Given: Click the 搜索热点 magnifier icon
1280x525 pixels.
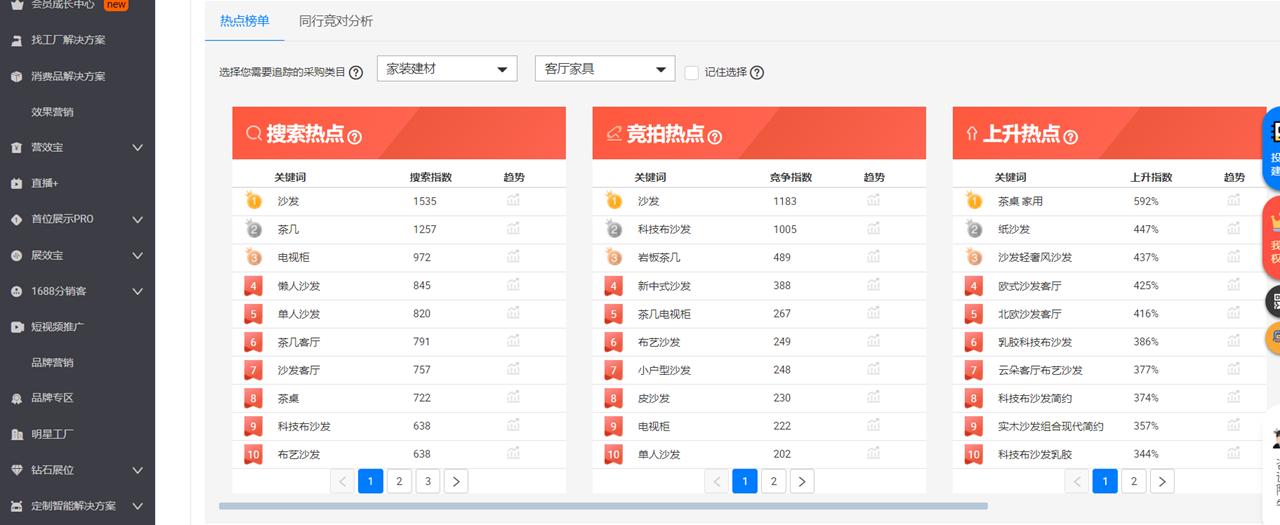Looking at the screenshot, I should click(253, 133).
